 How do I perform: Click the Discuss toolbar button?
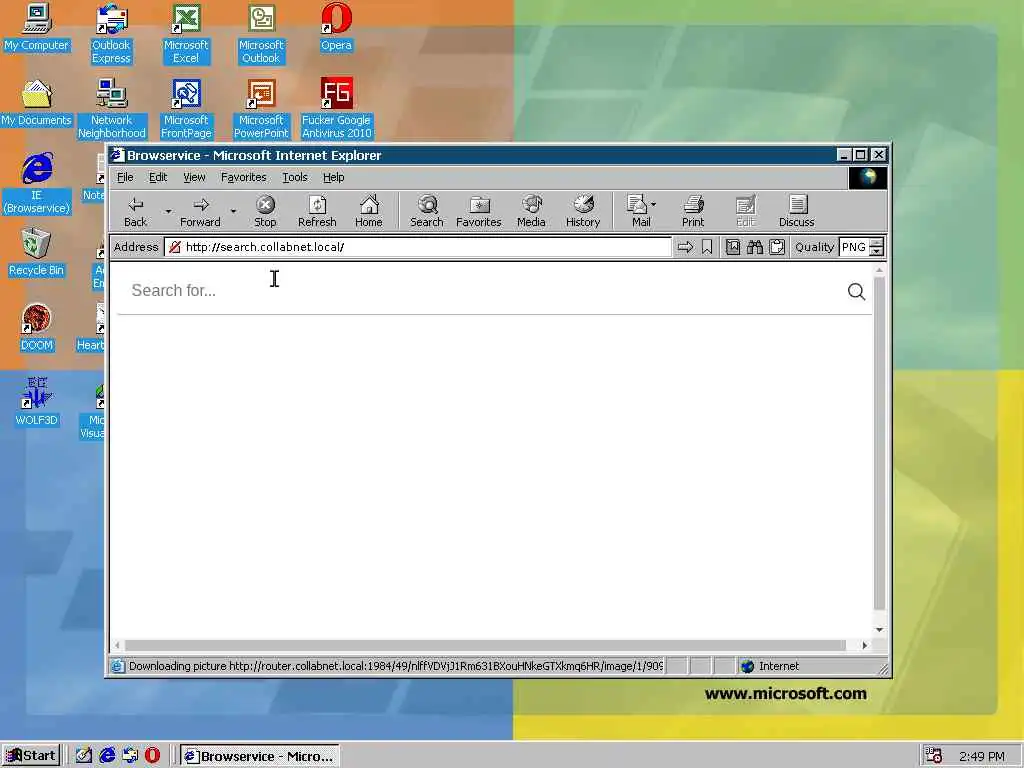[797, 212]
